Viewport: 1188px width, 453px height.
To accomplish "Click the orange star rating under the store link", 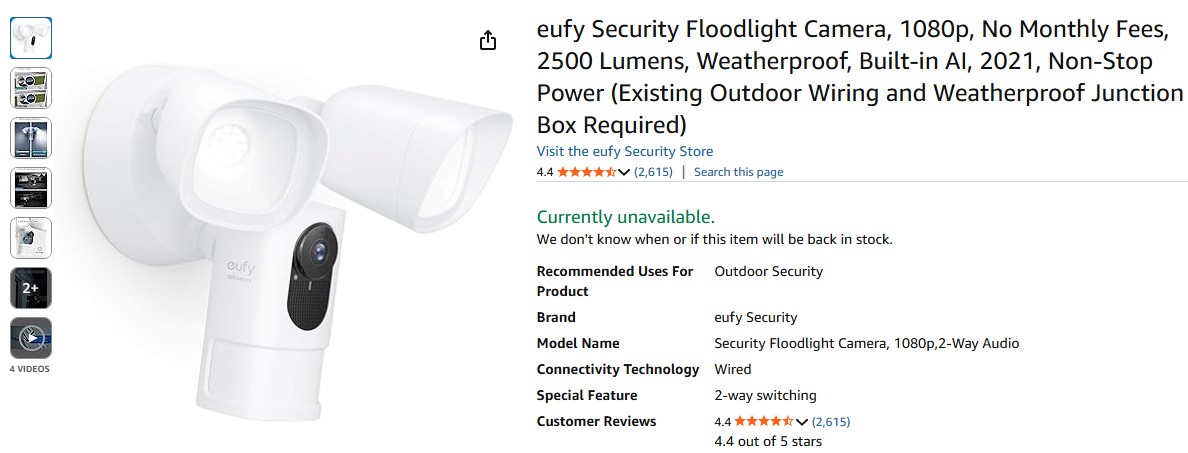I will coord(587,172).
